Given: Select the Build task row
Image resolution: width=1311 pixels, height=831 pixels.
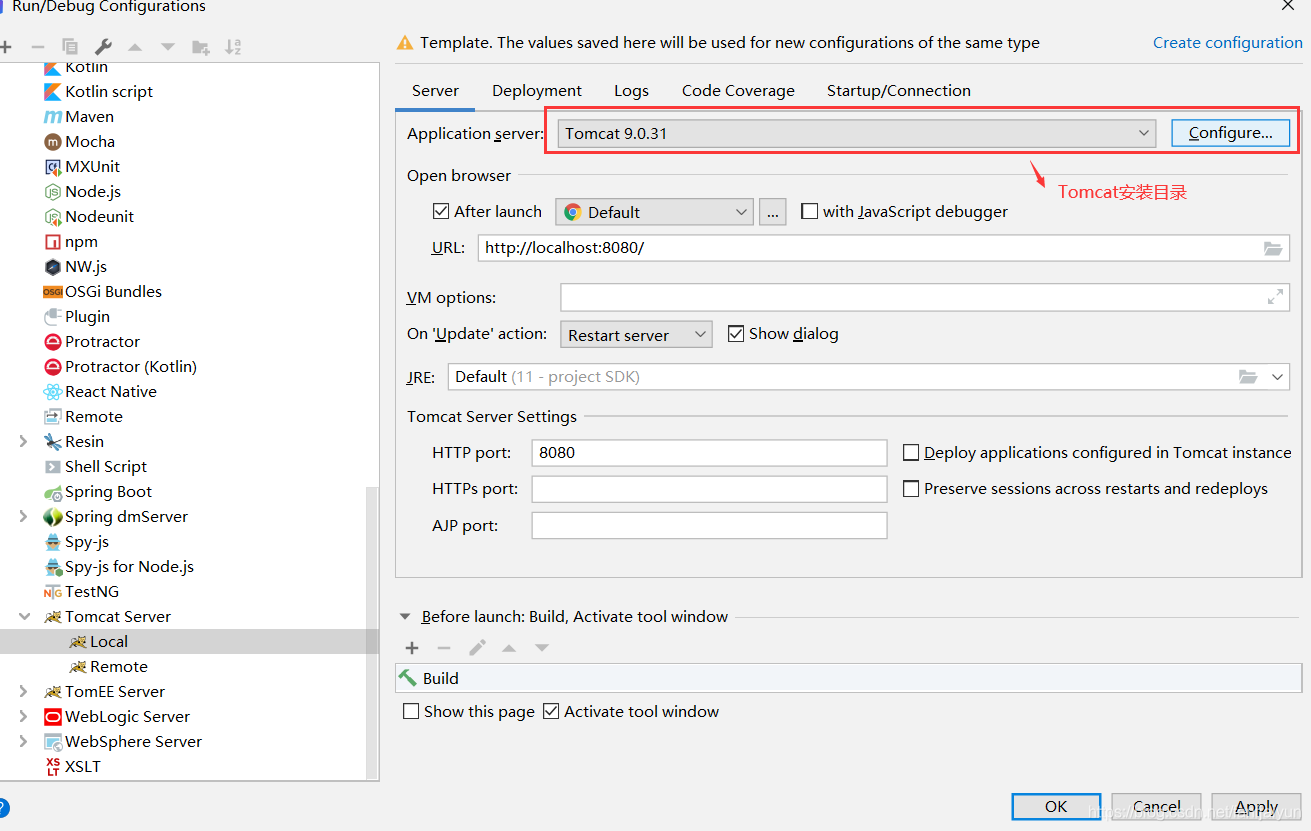Looking at the screenshot, I should click(x=849, y=678).
